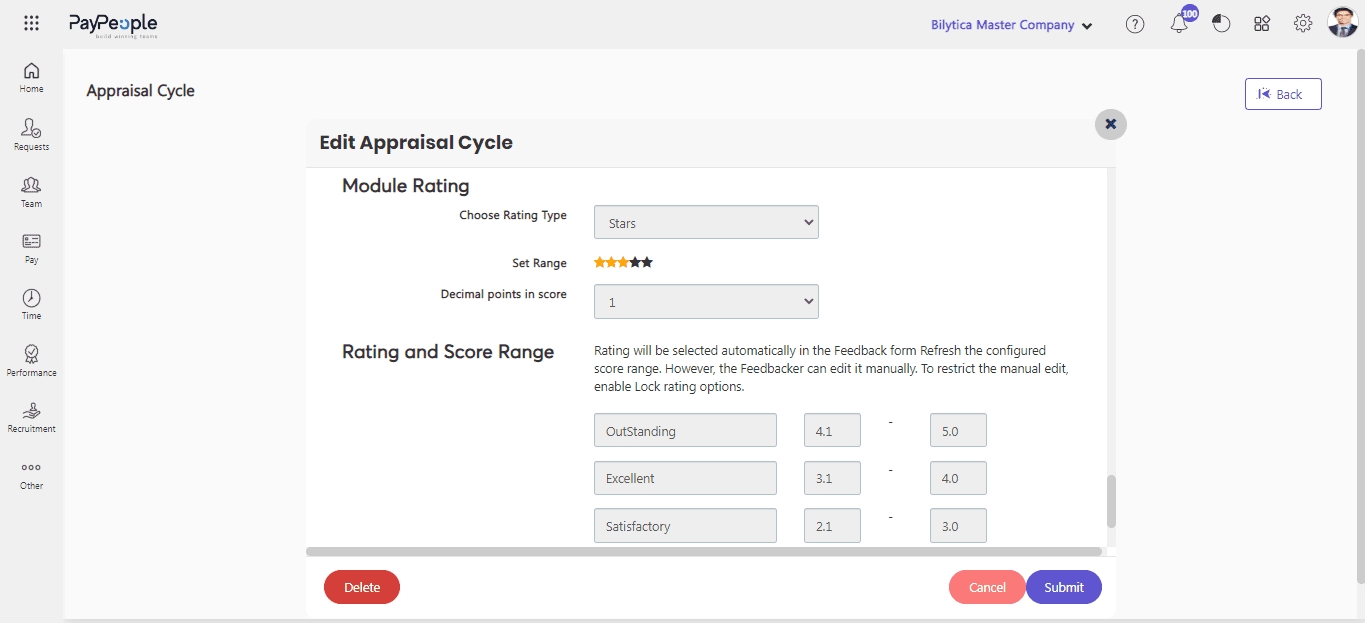The image size is (1365, 623).
Task: Click the Excellent rating label input field
Action: coord(685,478)
